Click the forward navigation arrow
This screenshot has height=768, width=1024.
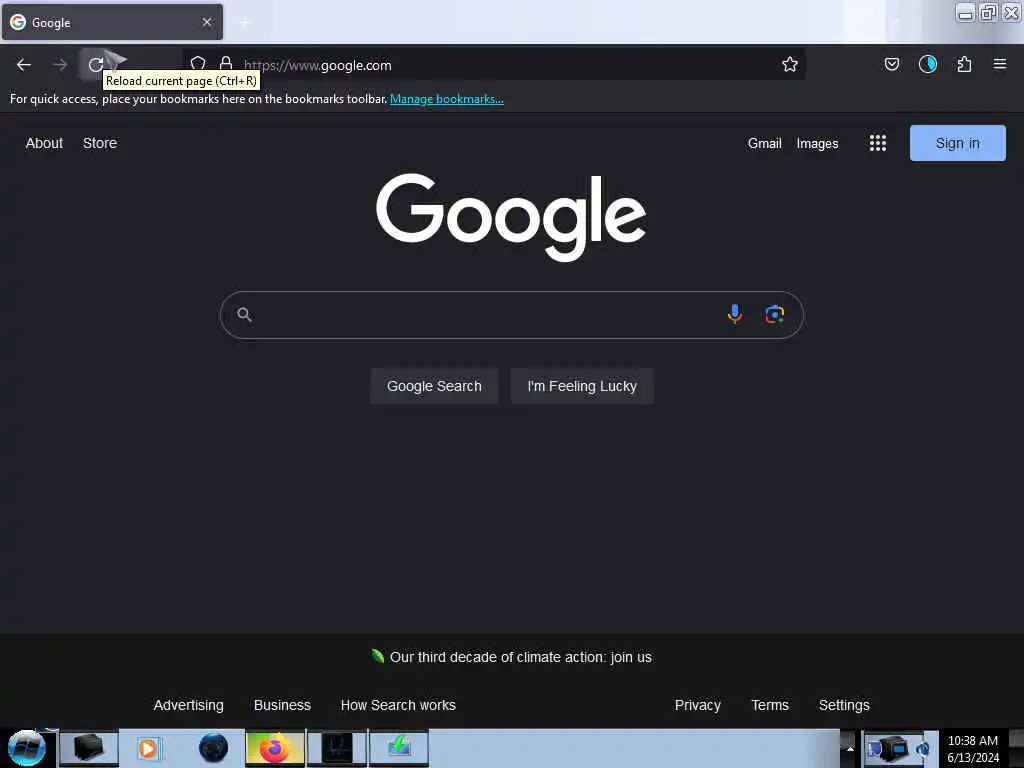click(x=60, y=65)
